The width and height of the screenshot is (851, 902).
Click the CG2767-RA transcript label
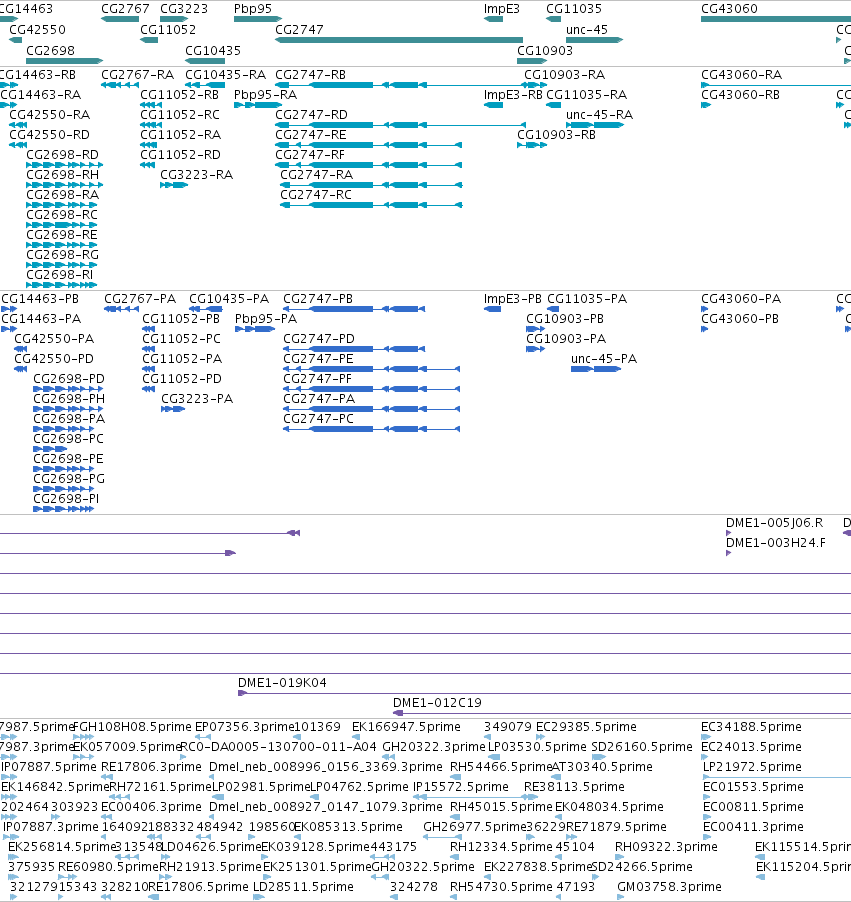click(x=138, y=75)
